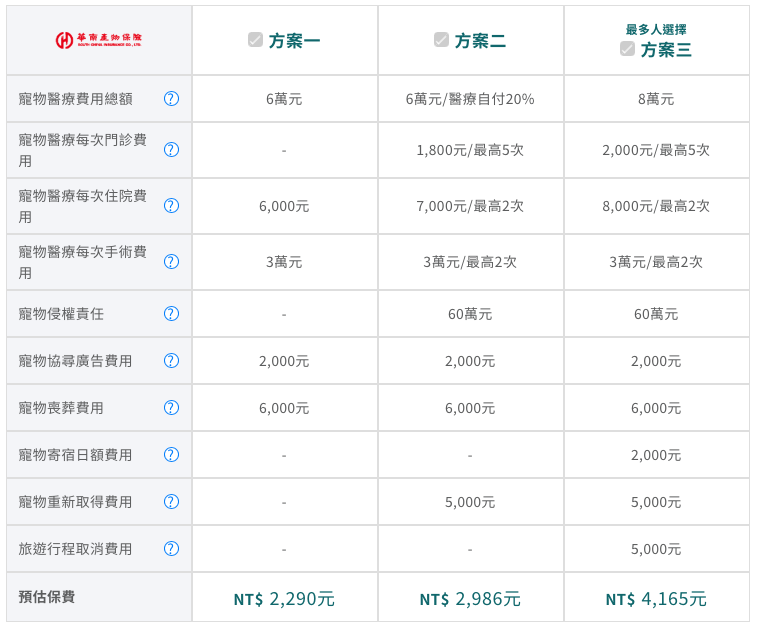757x630 pixels.
Task: Click info icon beside 寵物喪葬費用
Action: click(171, 408)
